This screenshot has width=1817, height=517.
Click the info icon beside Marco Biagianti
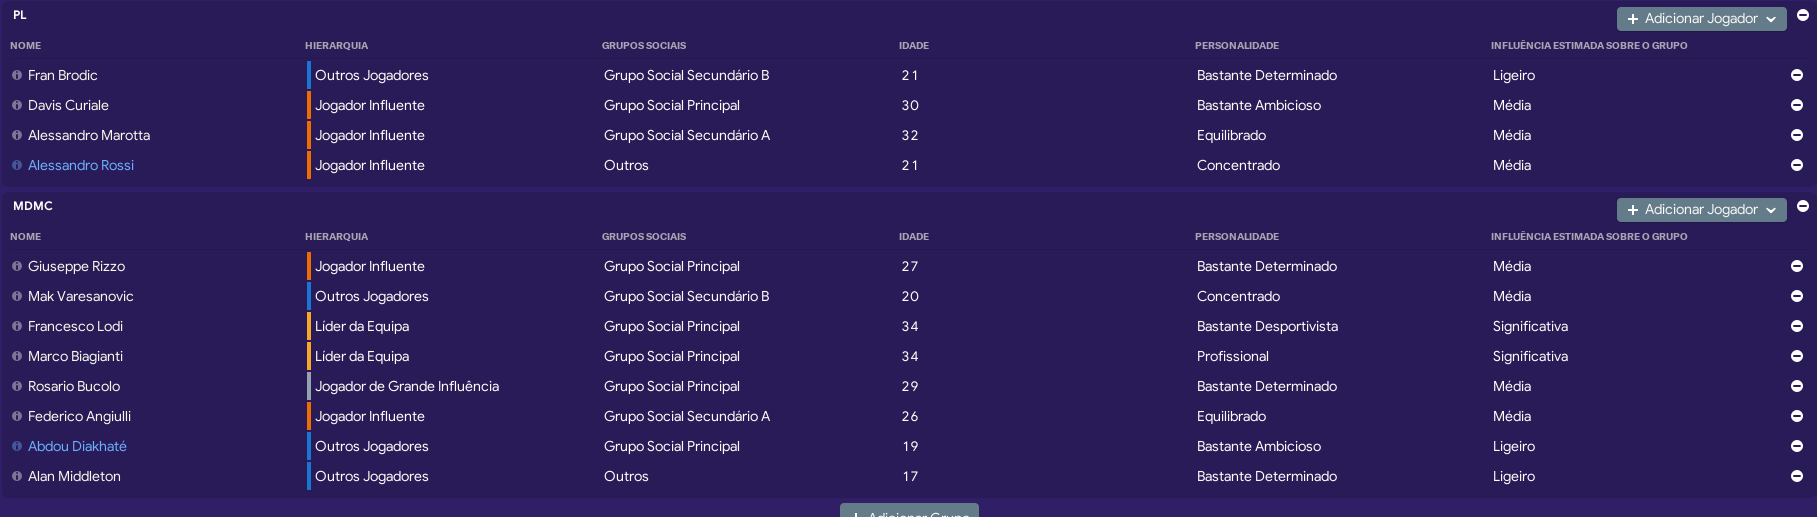[17, 356]
